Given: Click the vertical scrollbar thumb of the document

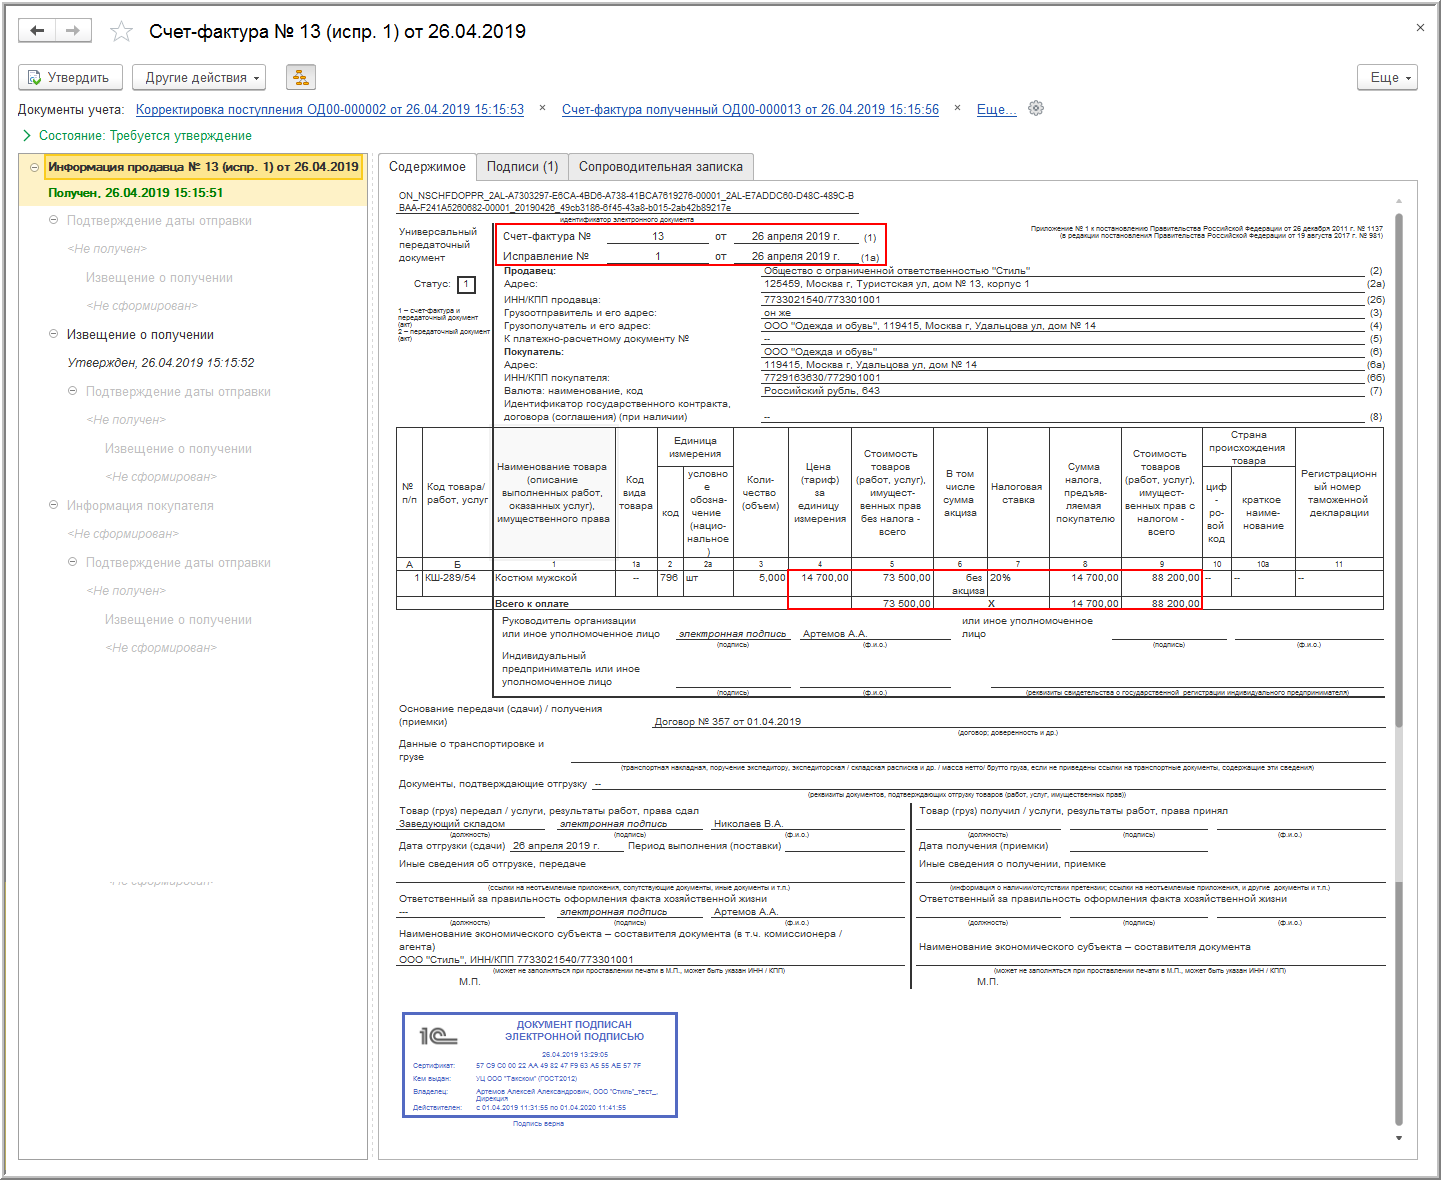Looking at the screenshot, I should 1399,470.
